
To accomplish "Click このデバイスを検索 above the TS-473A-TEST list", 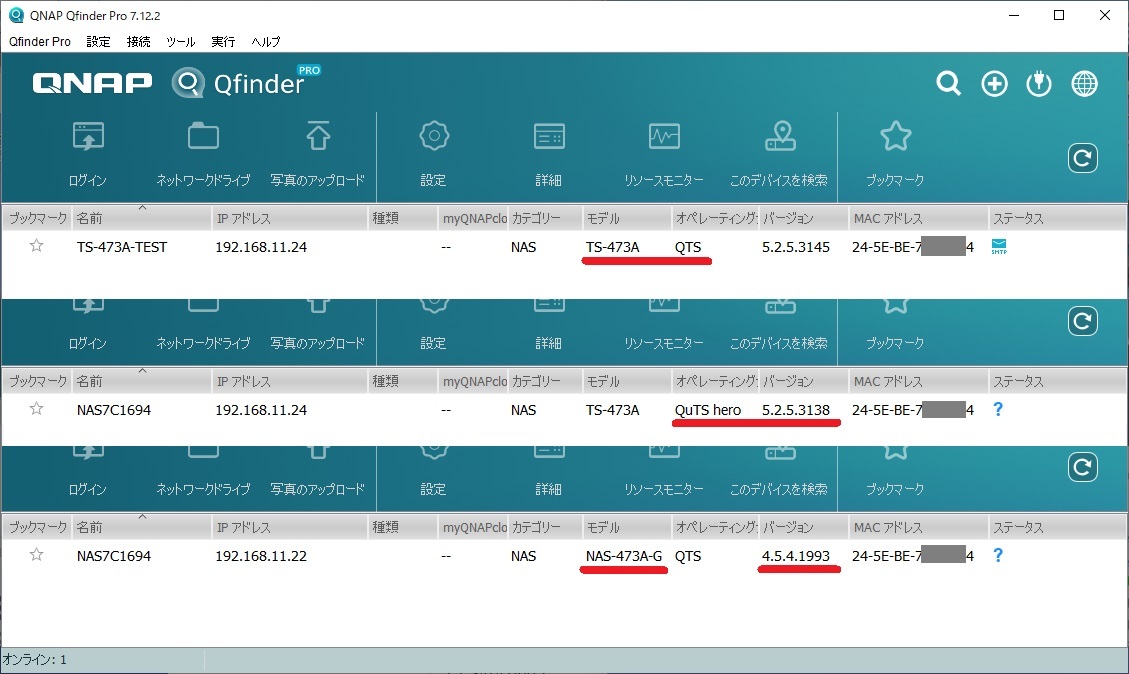I will click(x=780, y=135).
